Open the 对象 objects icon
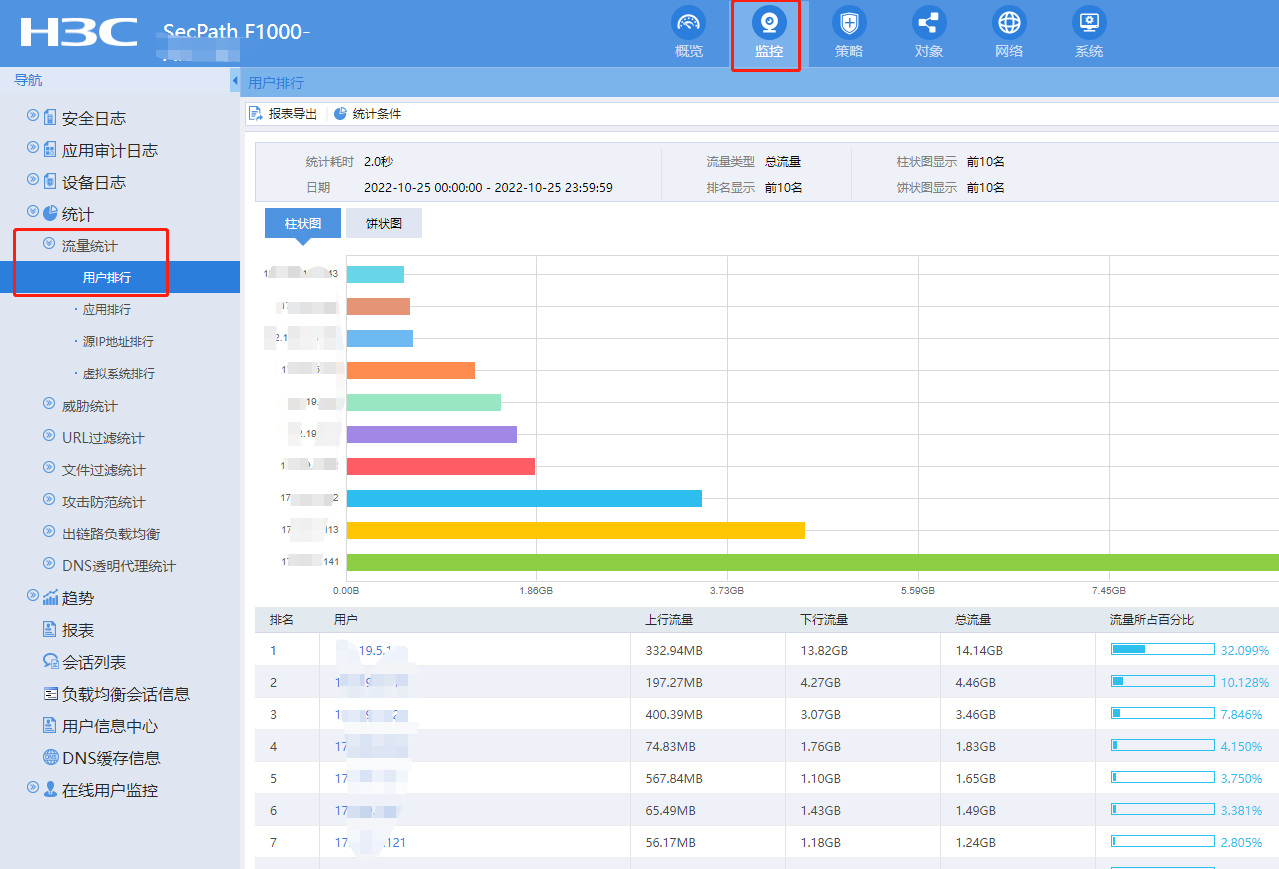1279x869 pixels. tap(928, 23)
